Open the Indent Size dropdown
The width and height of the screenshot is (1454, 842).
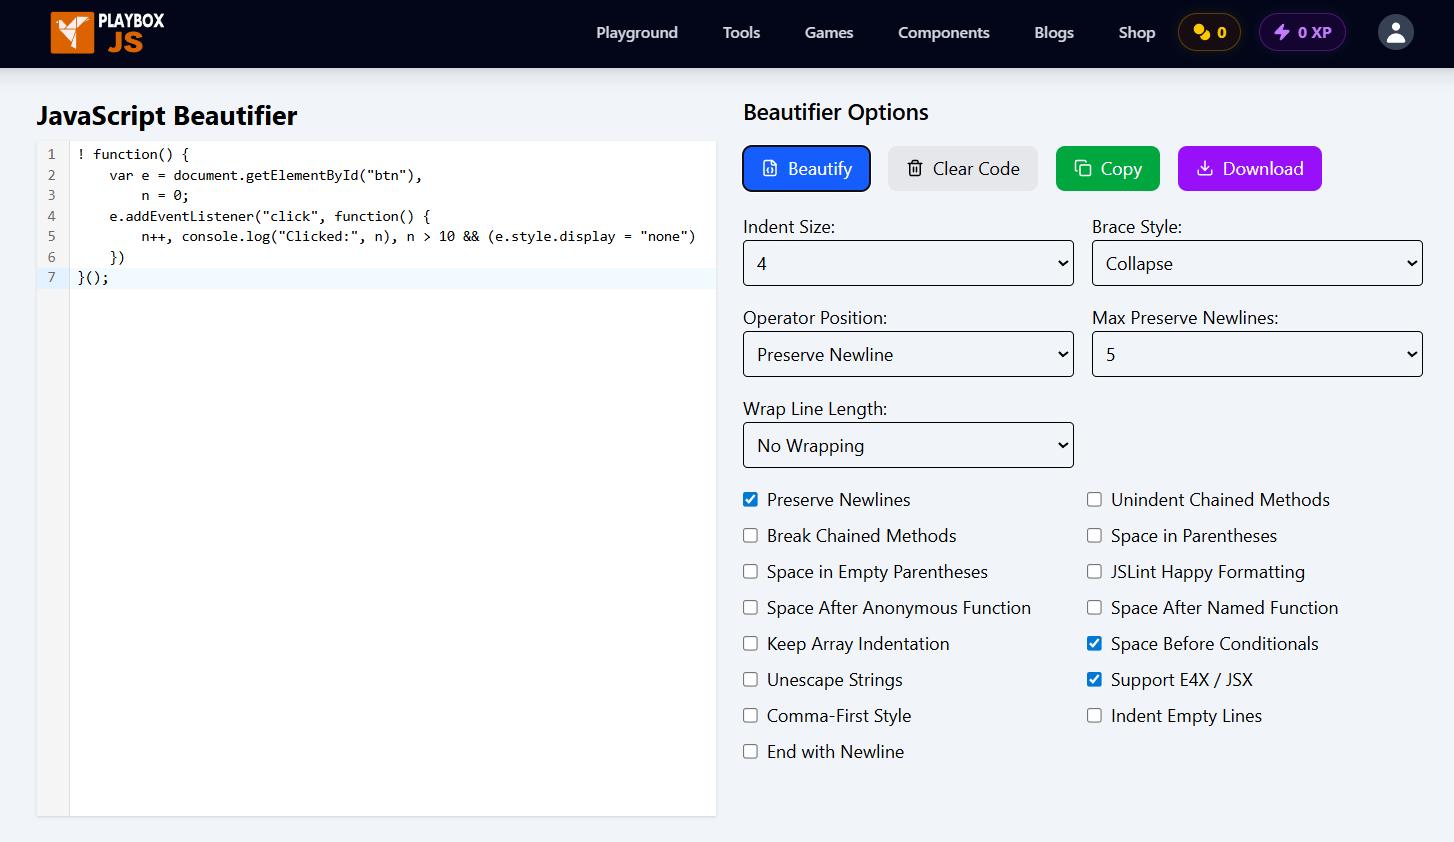907,262
